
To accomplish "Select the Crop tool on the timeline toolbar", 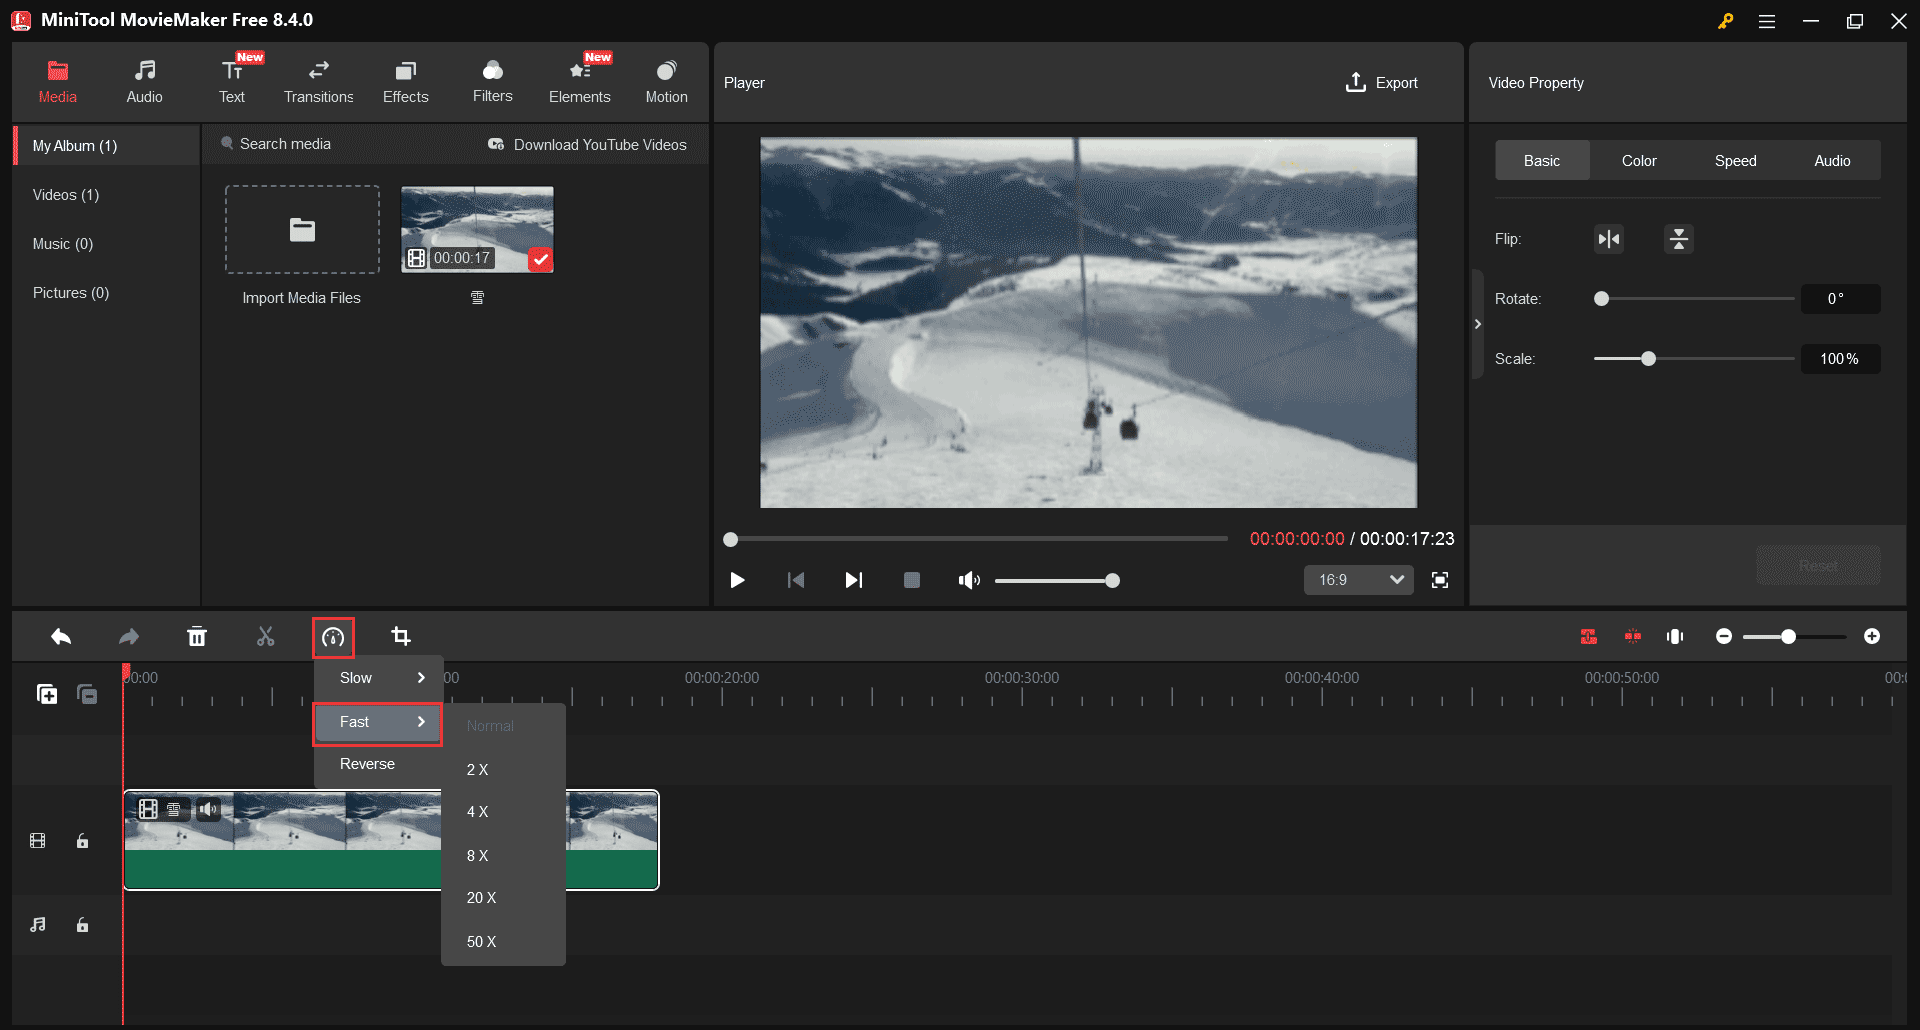I will [x=401, y=636].
